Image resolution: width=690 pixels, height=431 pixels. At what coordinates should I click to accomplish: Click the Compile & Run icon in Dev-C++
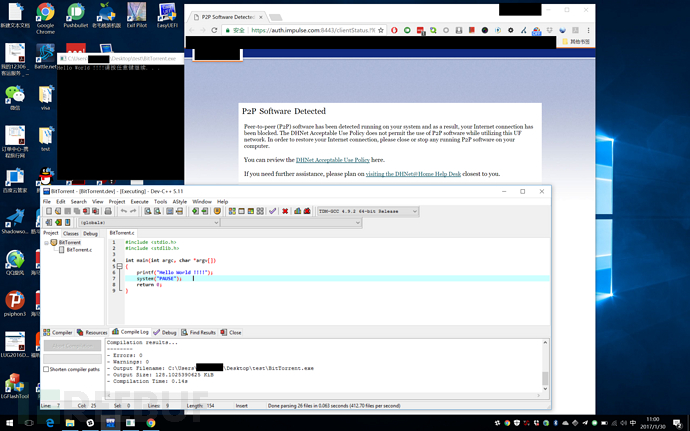pyautogui.click(x=251, y=211)
